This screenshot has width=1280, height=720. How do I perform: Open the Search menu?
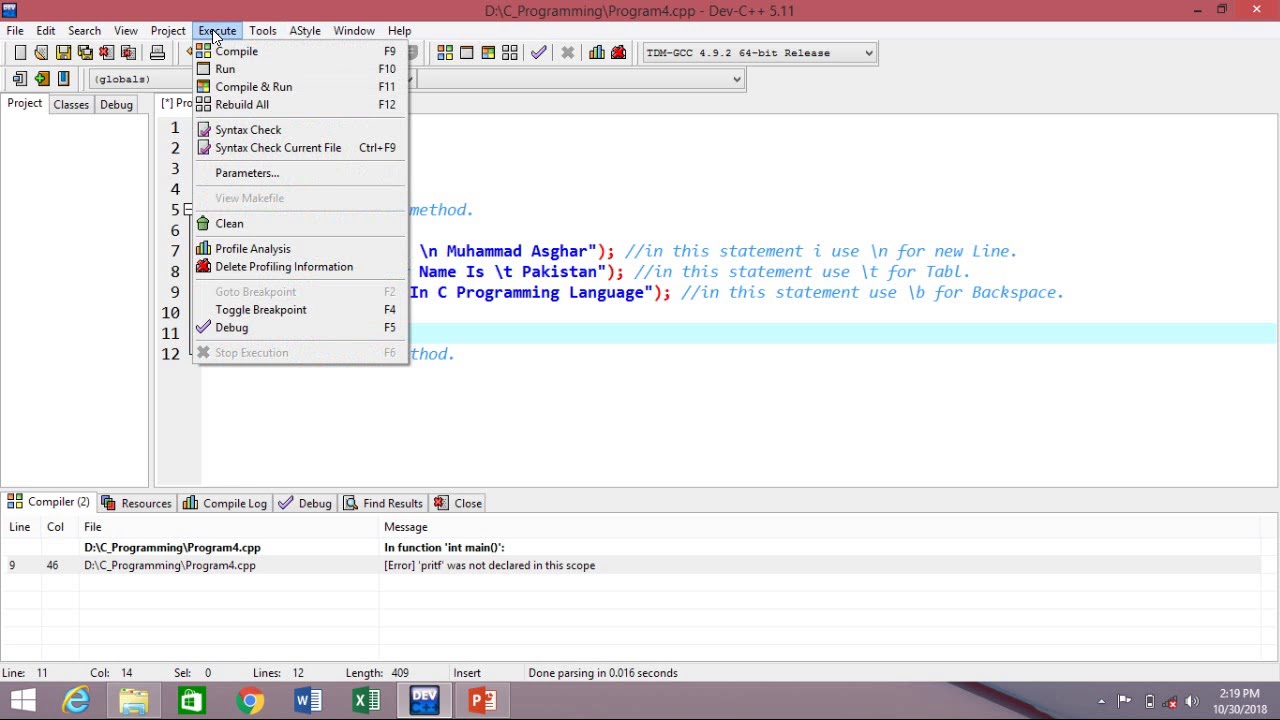click(x=84, y=31)
